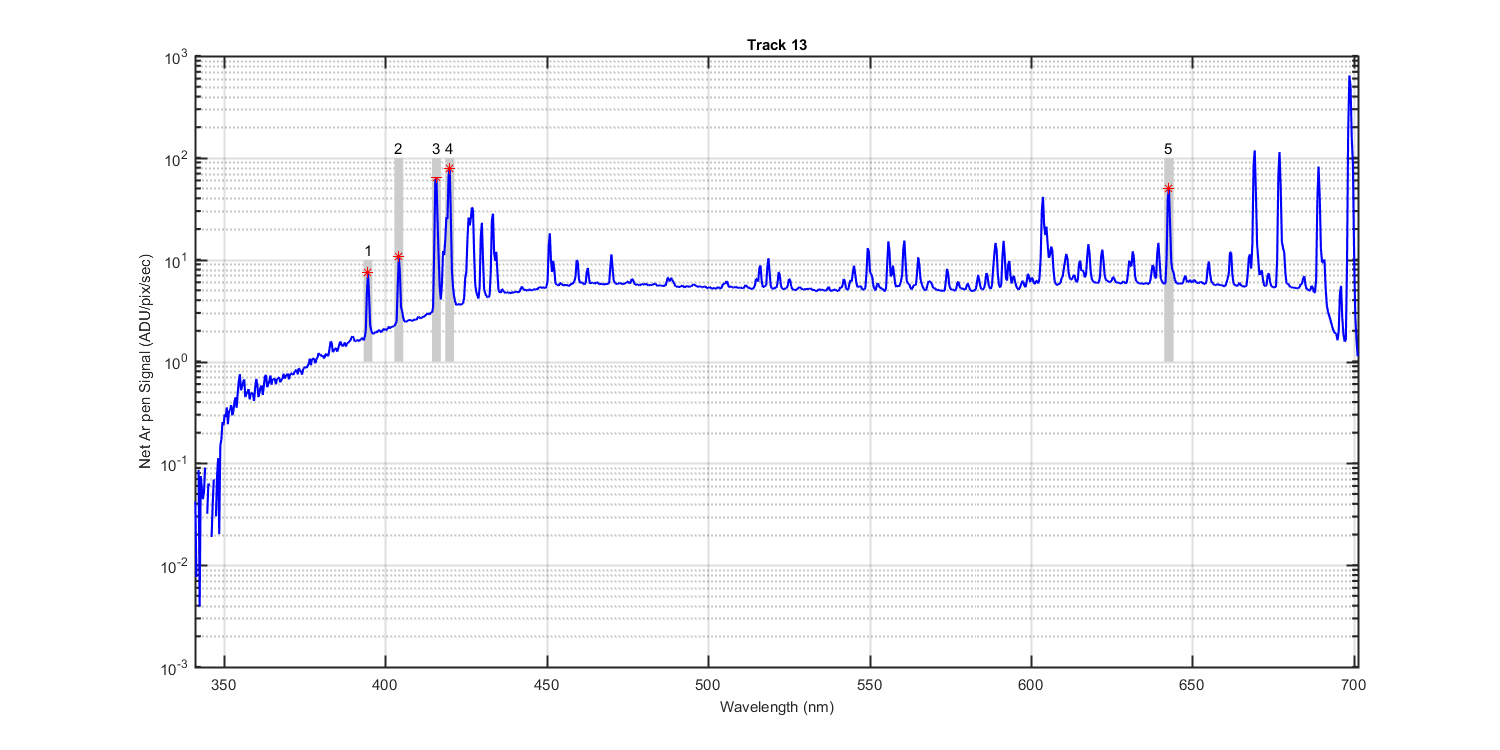Click the peak number label "3"
The height and width of the screenshot is (750, 1500).
coord(436,149)
